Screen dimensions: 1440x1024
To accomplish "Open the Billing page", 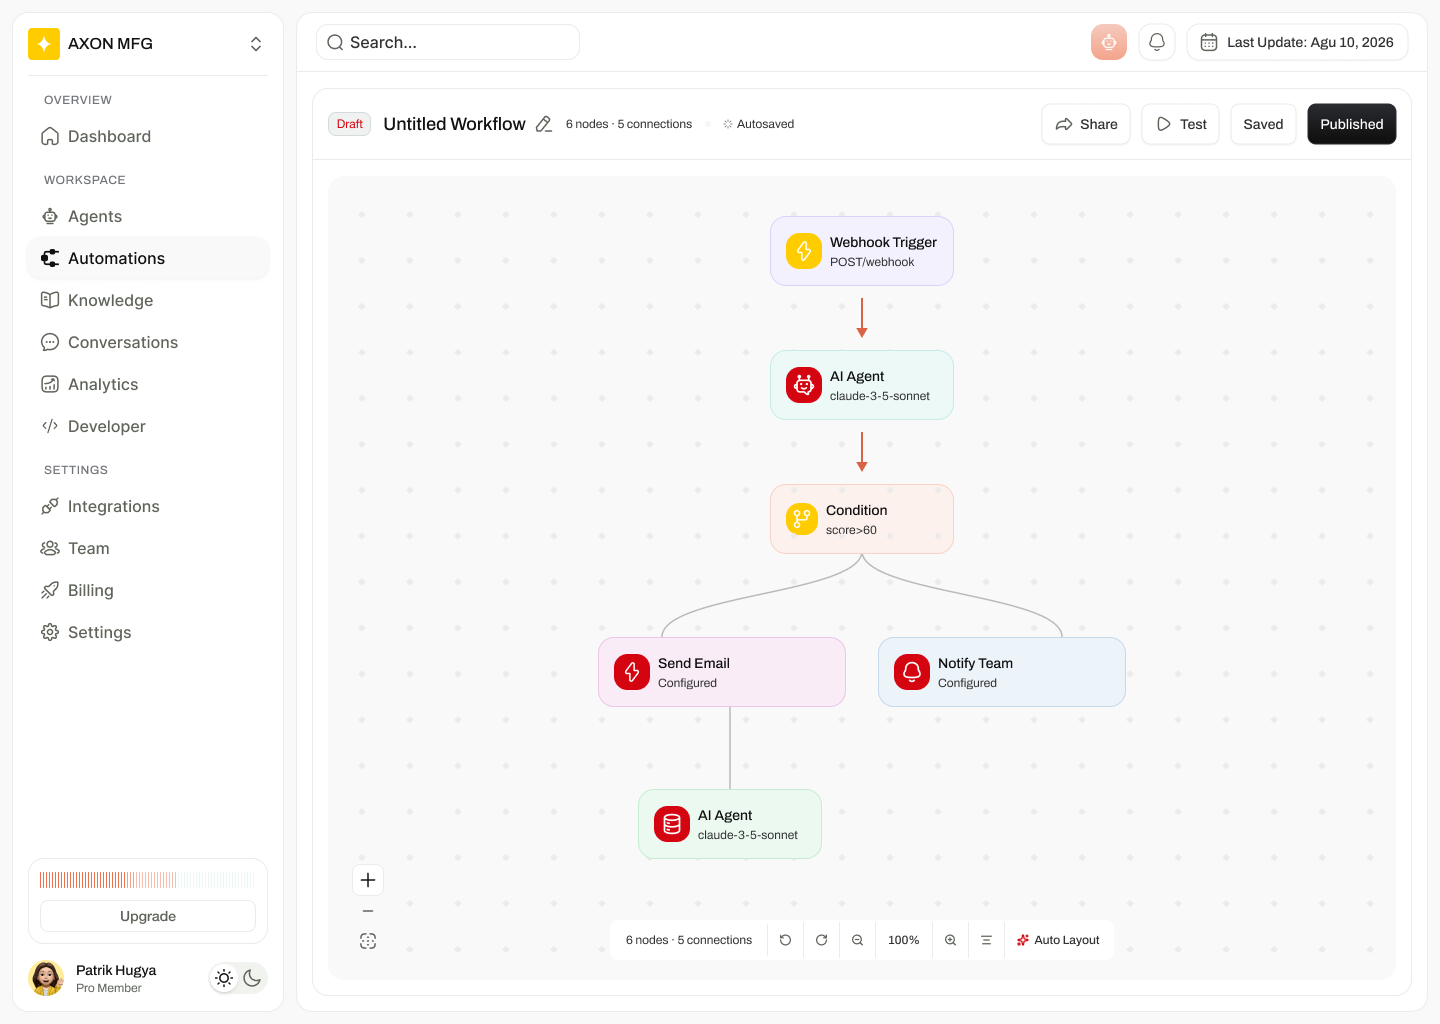I will [148, 590].
